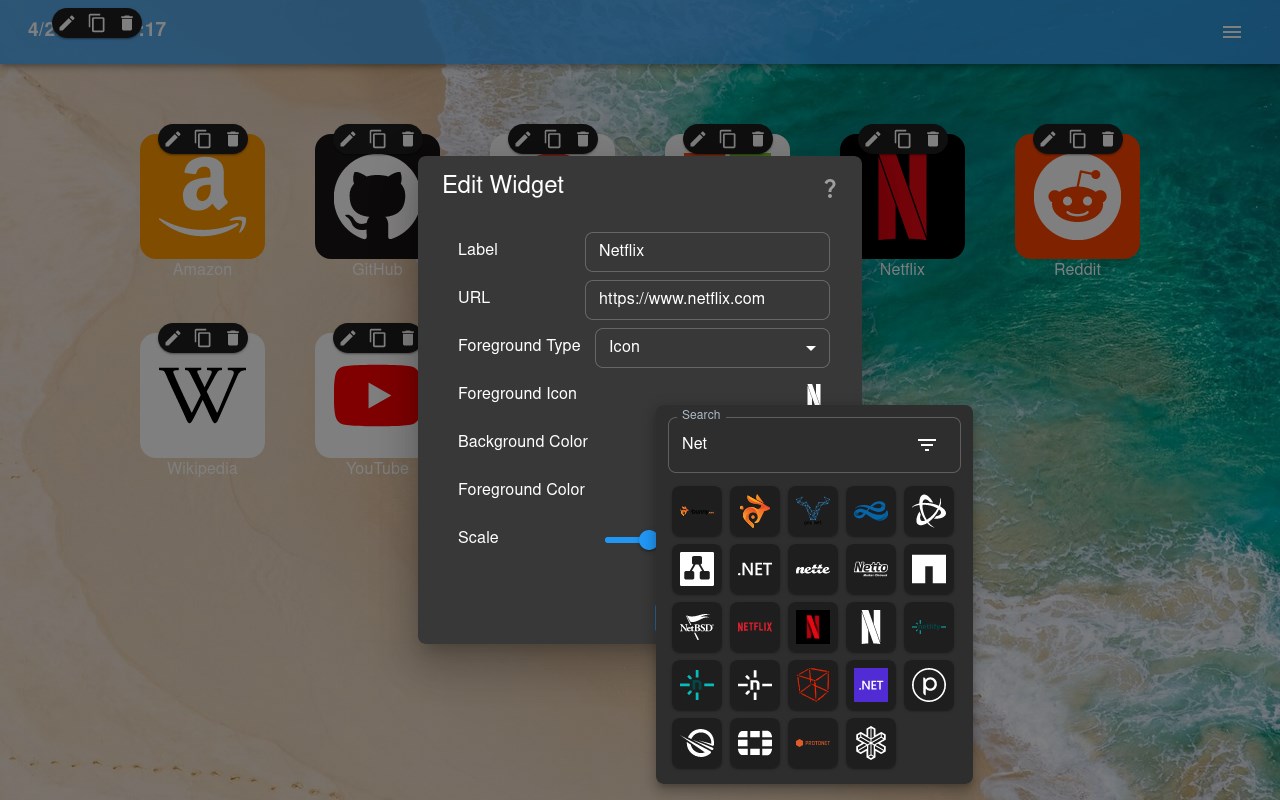Delete the Wikipedia widget
The height and width of the screenshot is (800, 1280).
(233, 338)
